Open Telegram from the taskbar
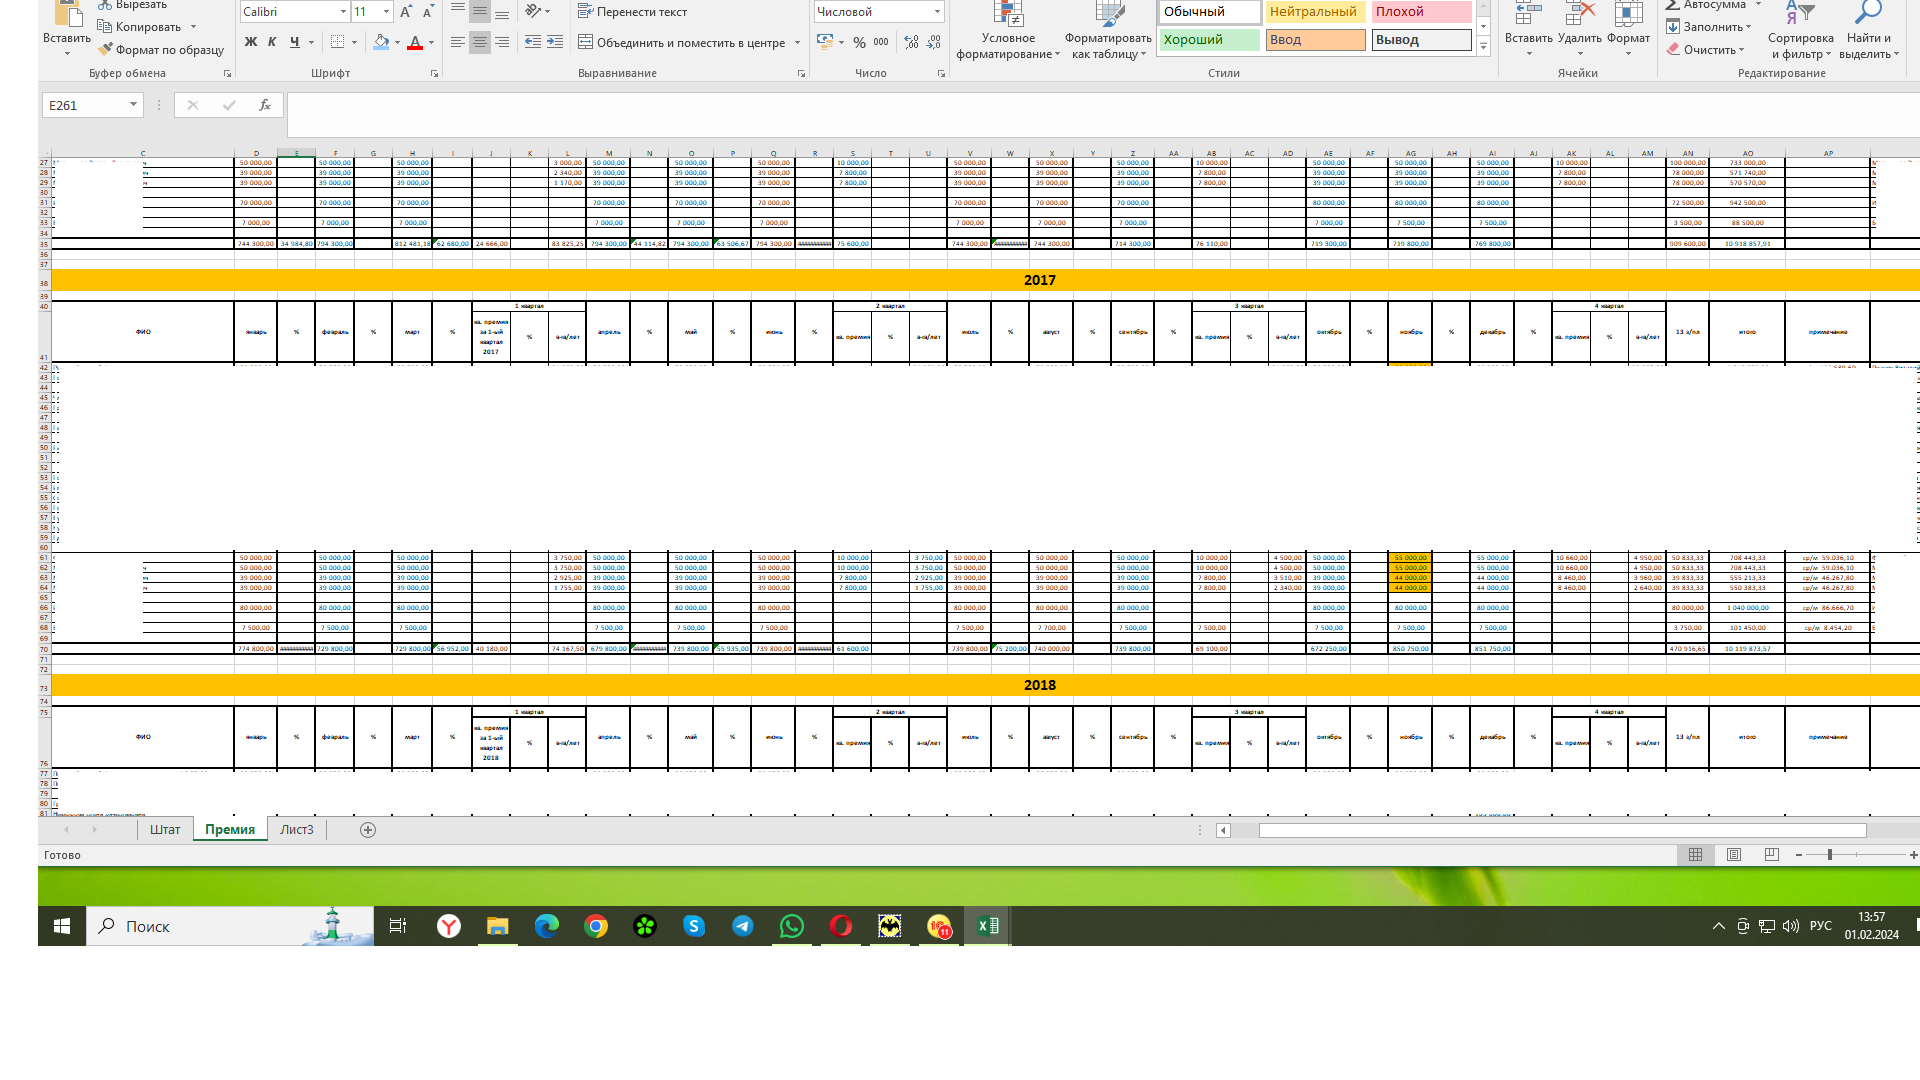 coord(743,926)
